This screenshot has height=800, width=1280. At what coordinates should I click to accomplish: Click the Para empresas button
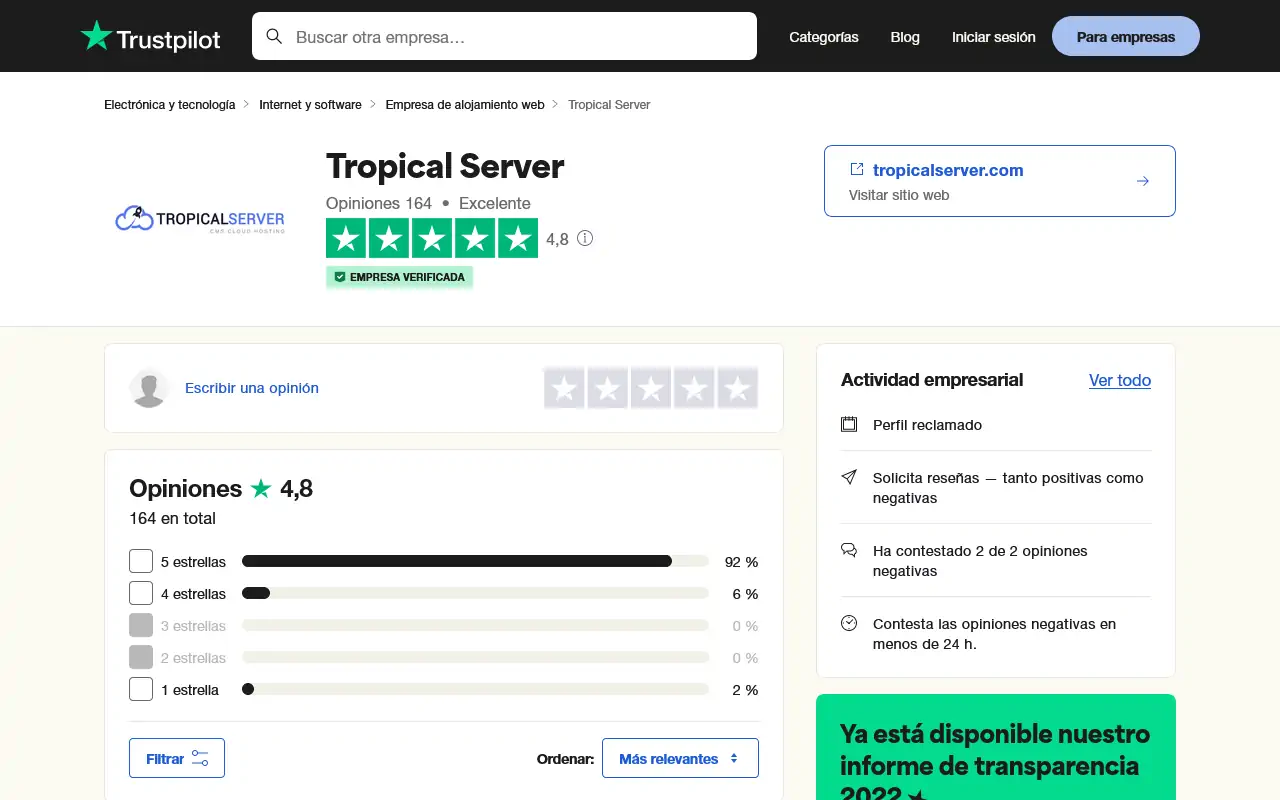[1126, 36]
